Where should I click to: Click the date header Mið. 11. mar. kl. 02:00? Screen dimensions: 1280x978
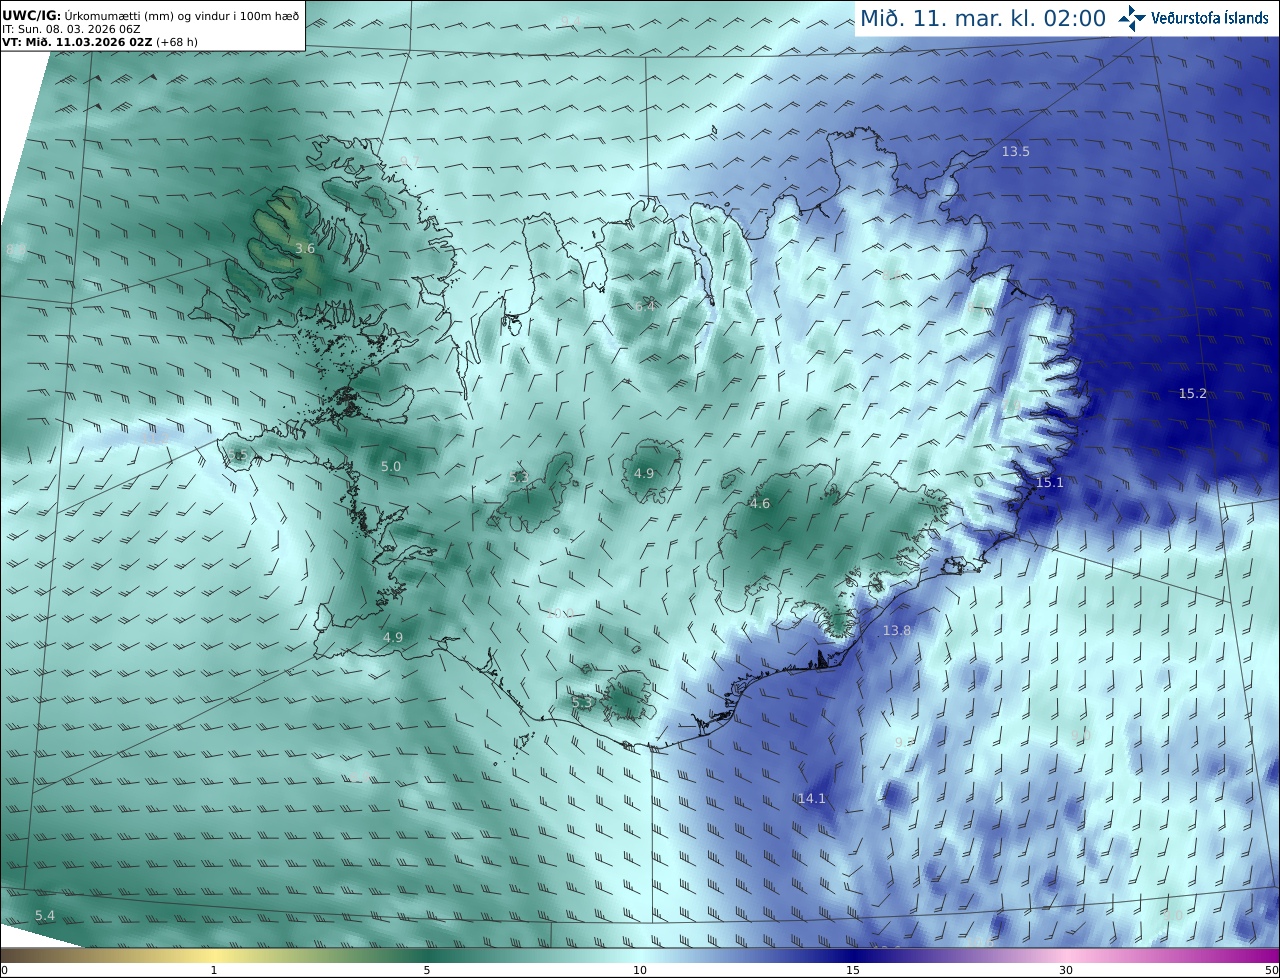coord(983,18)
